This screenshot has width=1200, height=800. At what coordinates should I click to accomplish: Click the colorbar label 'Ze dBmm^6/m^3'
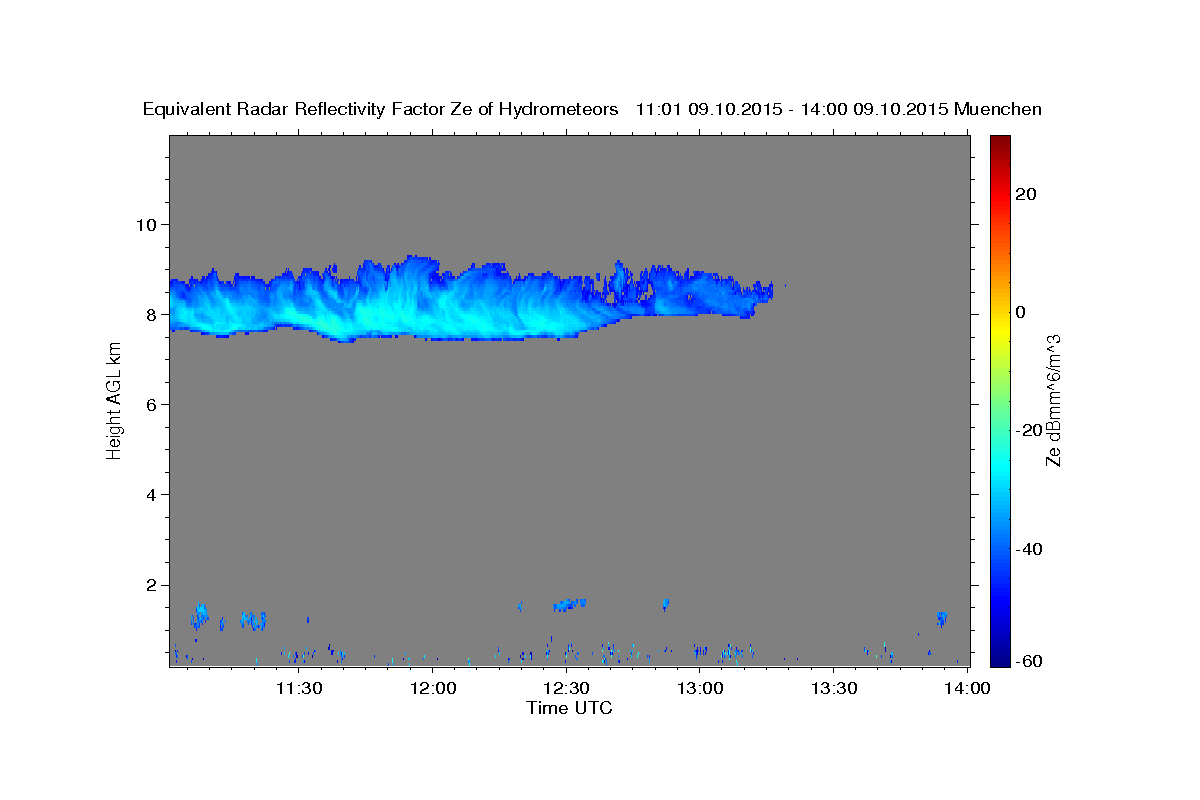tap(1052, 400)
